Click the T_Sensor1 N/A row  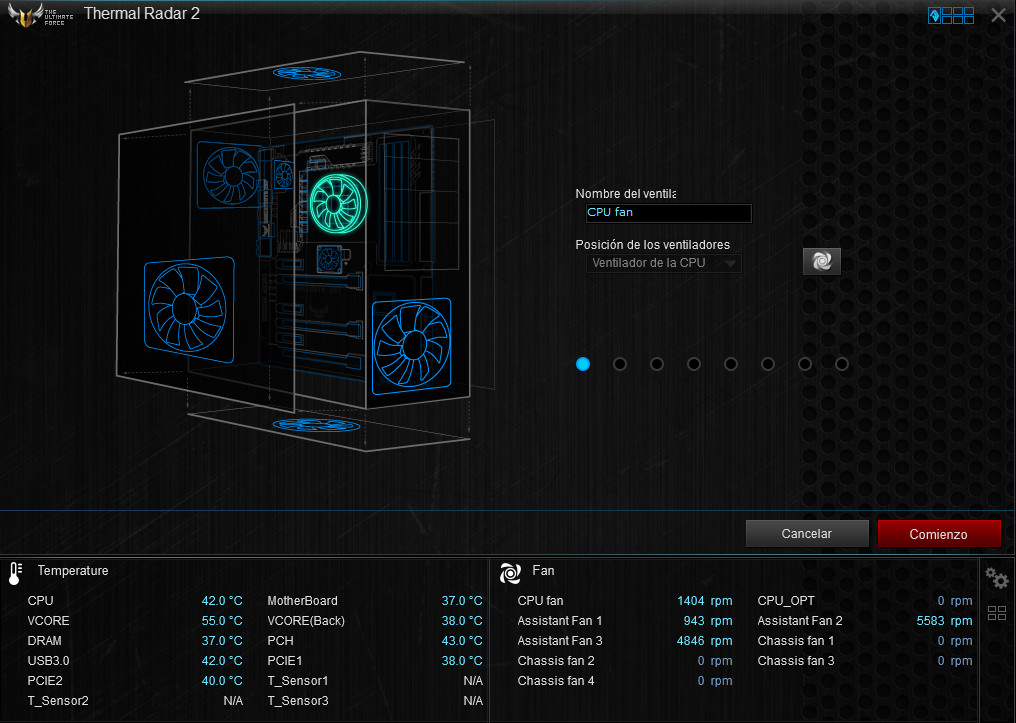pos(375,681)
